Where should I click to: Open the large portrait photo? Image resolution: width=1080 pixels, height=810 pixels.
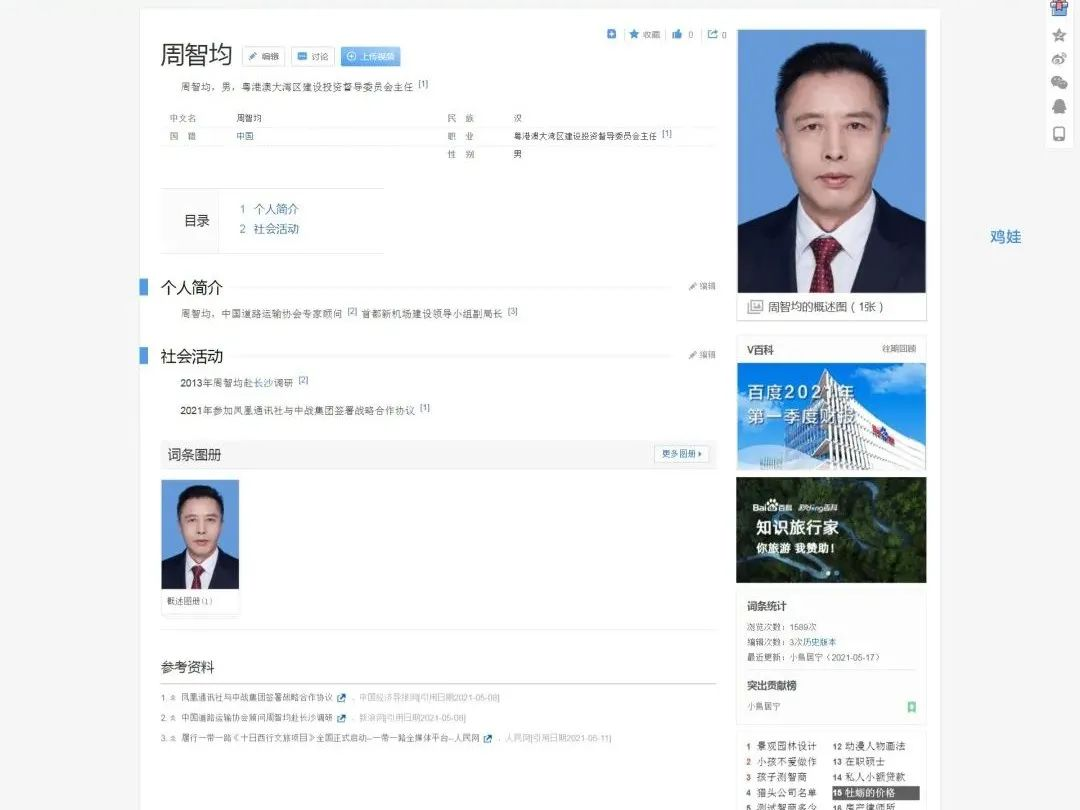831,161
